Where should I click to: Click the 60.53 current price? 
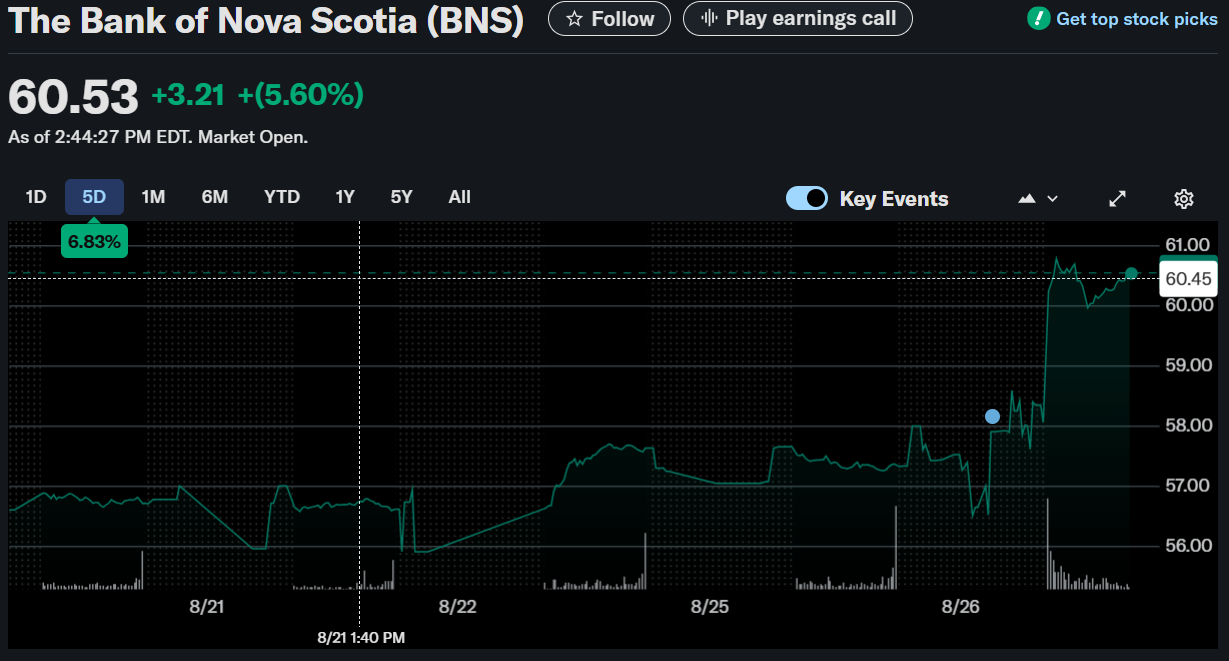(73, 97)
